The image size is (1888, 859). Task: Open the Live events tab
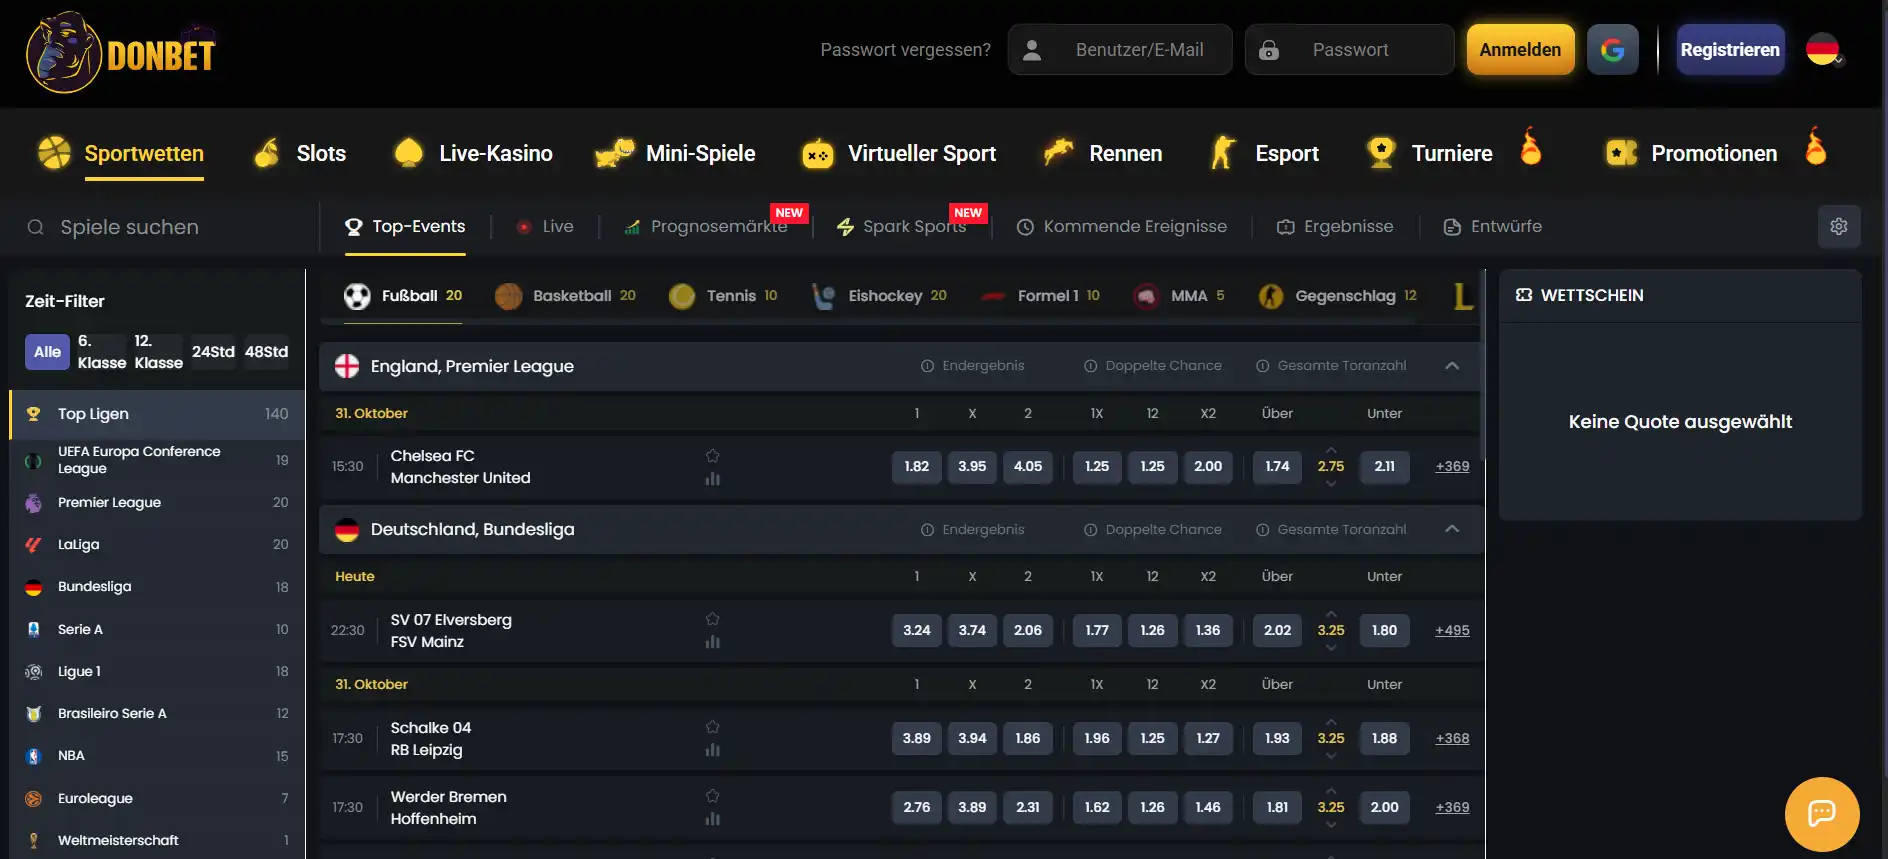click(545, 227)
